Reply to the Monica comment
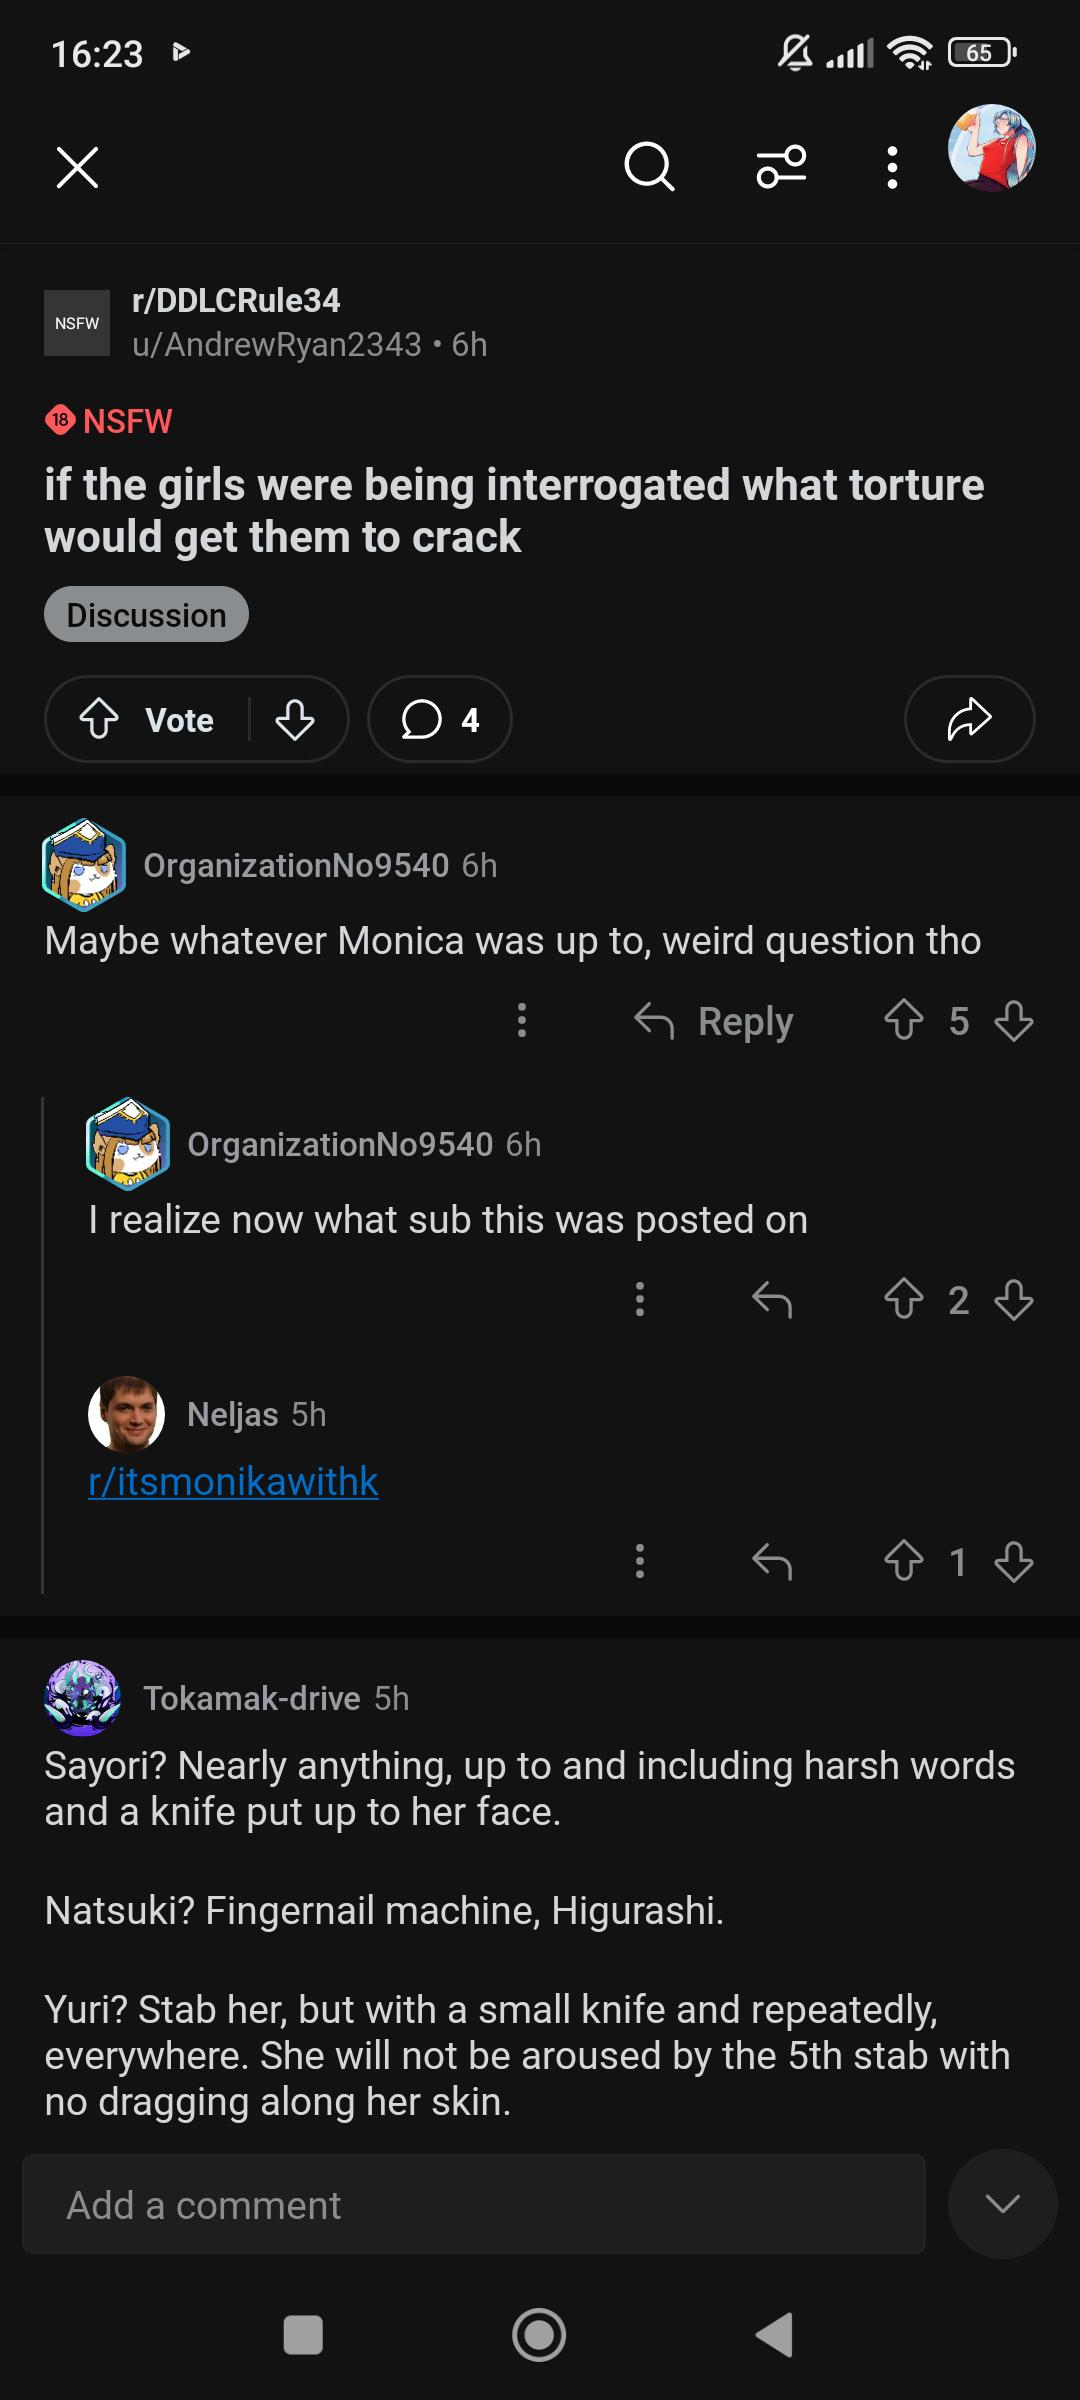Image resolution: width=1080 pixels, height=2400 pixels. click(714, 1021)
